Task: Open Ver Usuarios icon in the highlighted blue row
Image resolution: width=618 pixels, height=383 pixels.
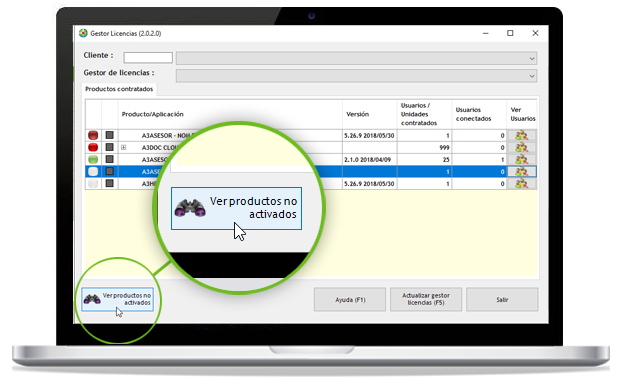Action: click(x=521, y=171)
